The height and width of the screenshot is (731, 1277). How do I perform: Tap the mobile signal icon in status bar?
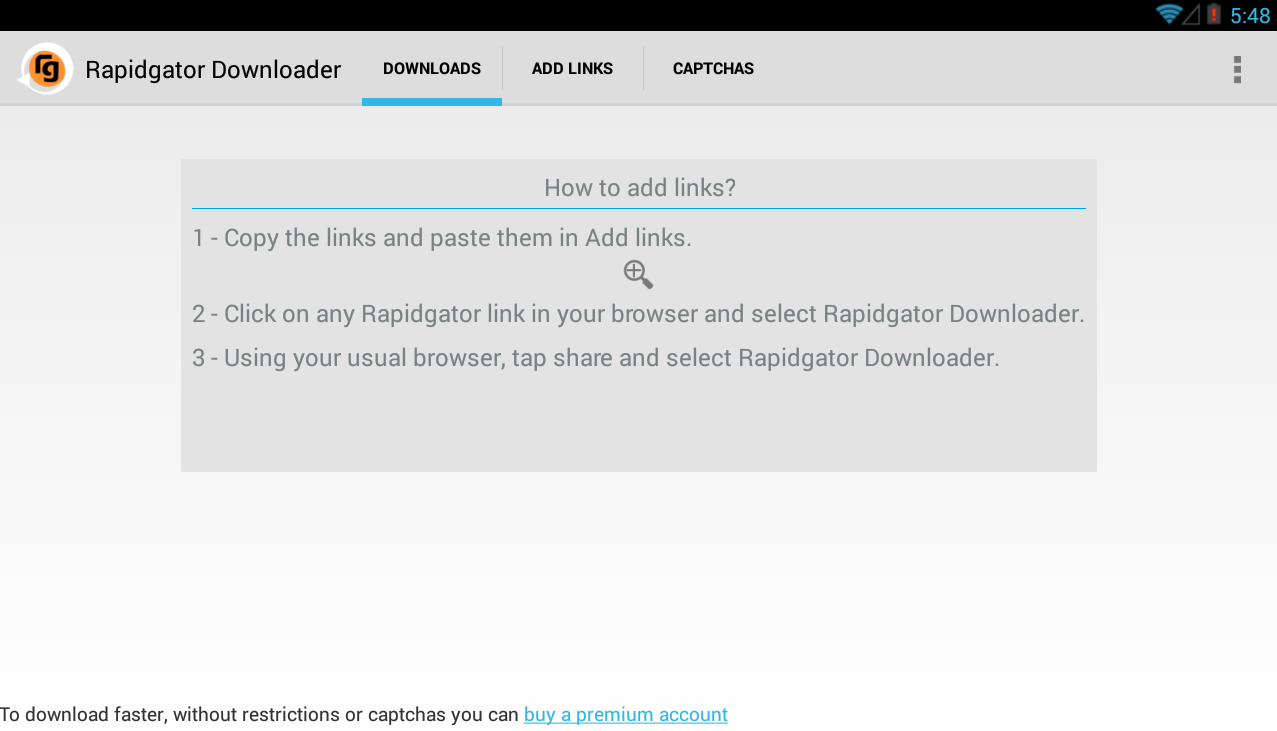[1192, 14]
